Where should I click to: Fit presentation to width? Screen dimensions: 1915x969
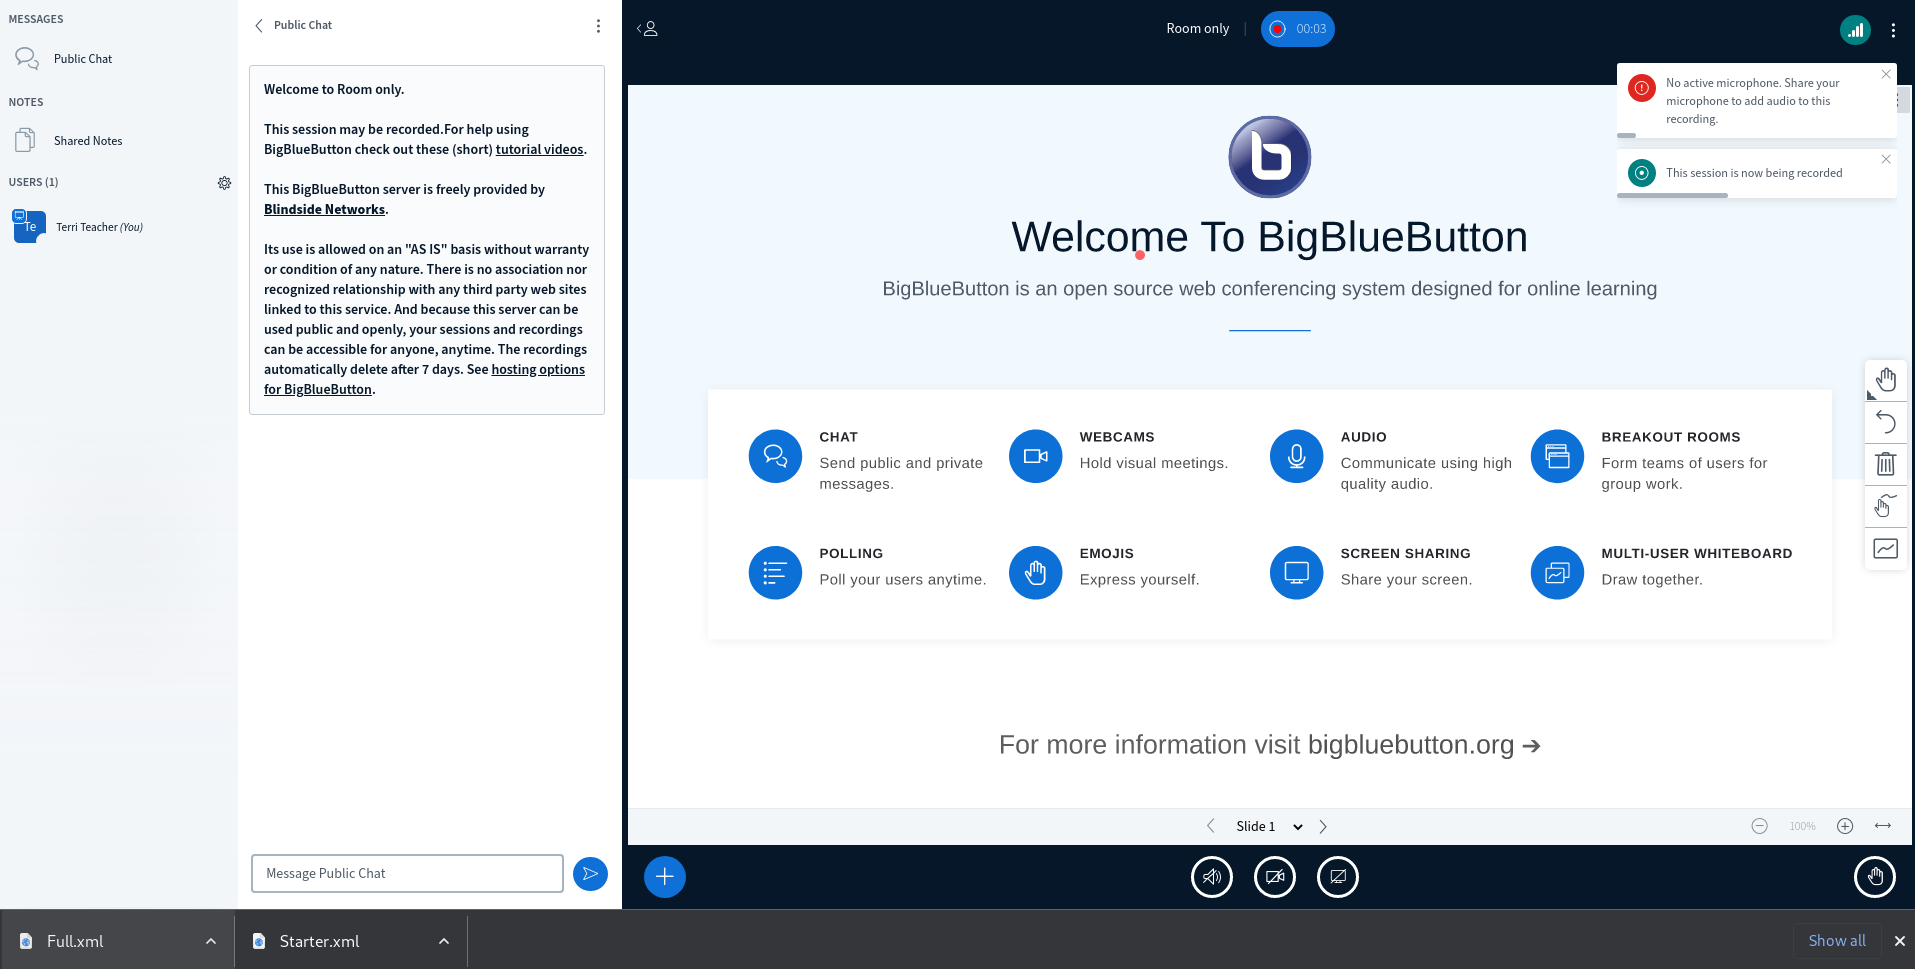[x=1883, y=826]
